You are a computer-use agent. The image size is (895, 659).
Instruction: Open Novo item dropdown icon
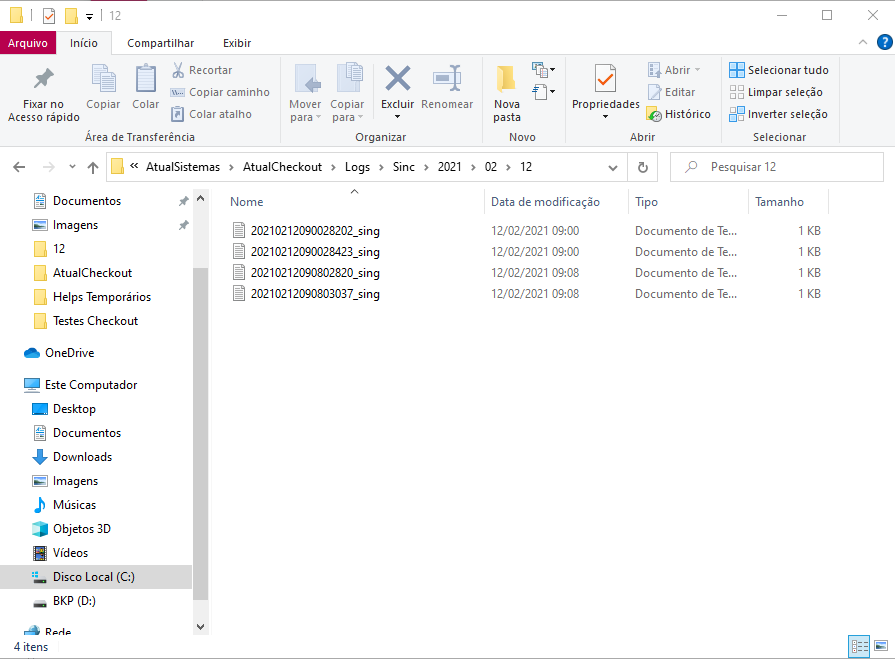(543, 70)
